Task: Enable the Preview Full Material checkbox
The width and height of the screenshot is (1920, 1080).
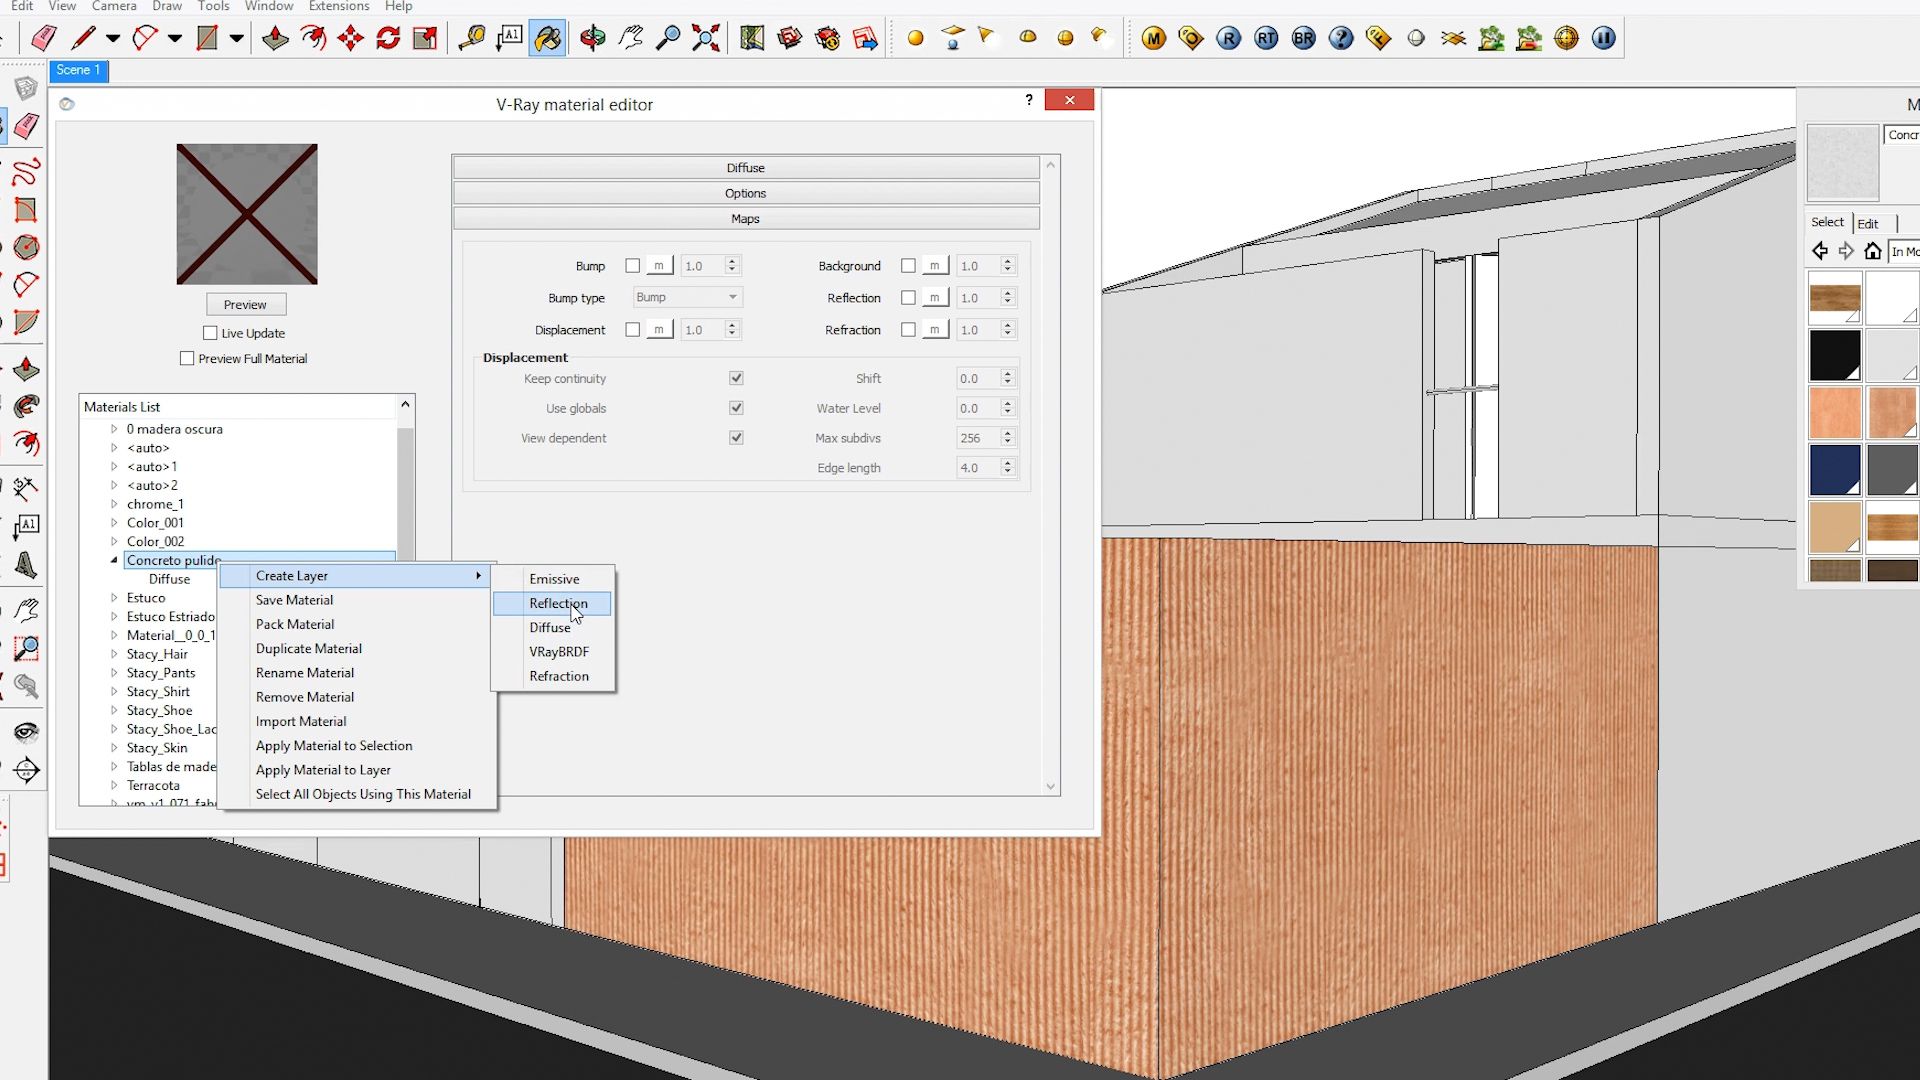Action: [x=187, y=358]
